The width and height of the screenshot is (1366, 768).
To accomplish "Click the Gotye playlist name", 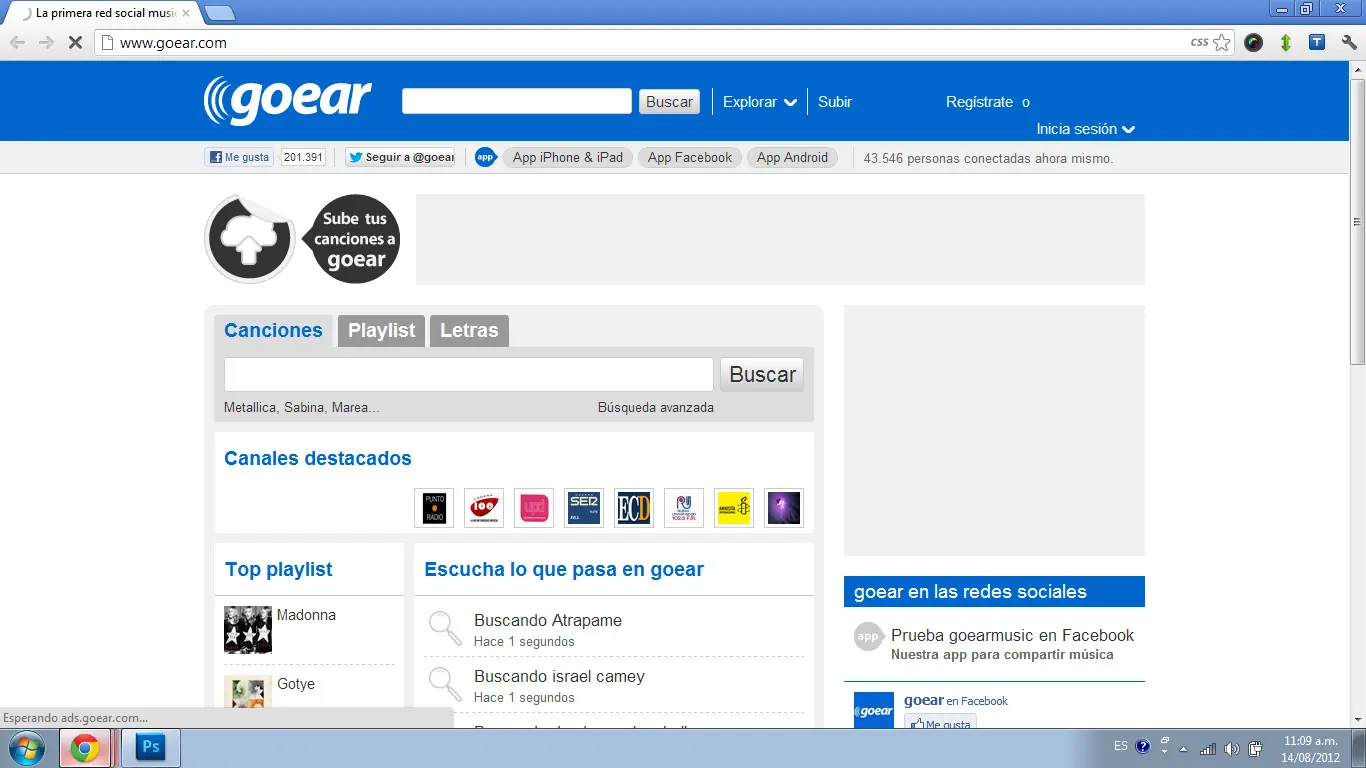I will 296,684.
